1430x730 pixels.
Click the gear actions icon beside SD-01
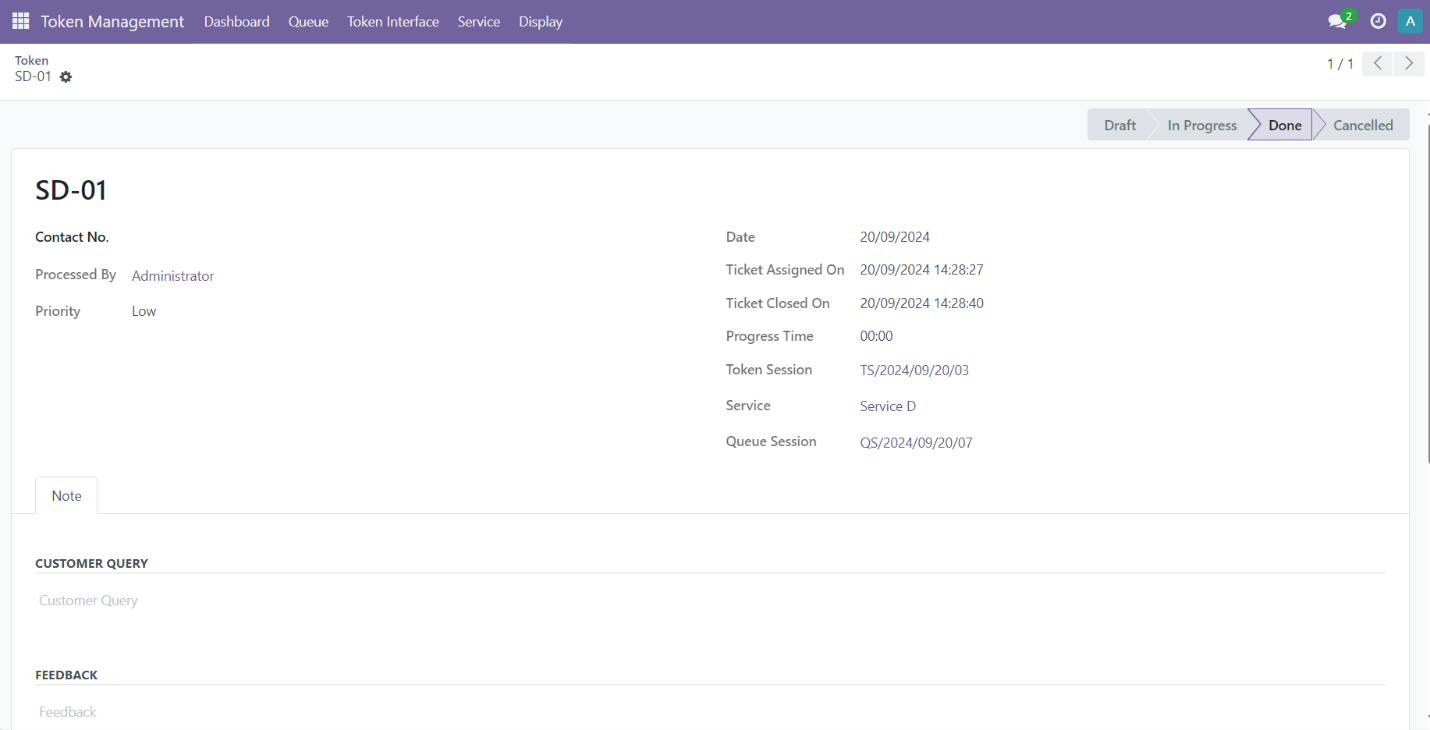pos(66,77)
